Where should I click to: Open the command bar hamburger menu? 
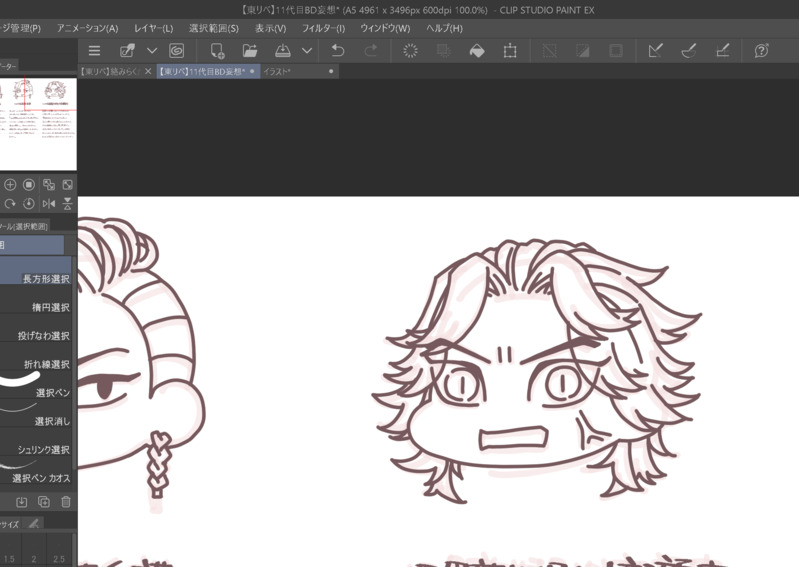tap(94, 50)
